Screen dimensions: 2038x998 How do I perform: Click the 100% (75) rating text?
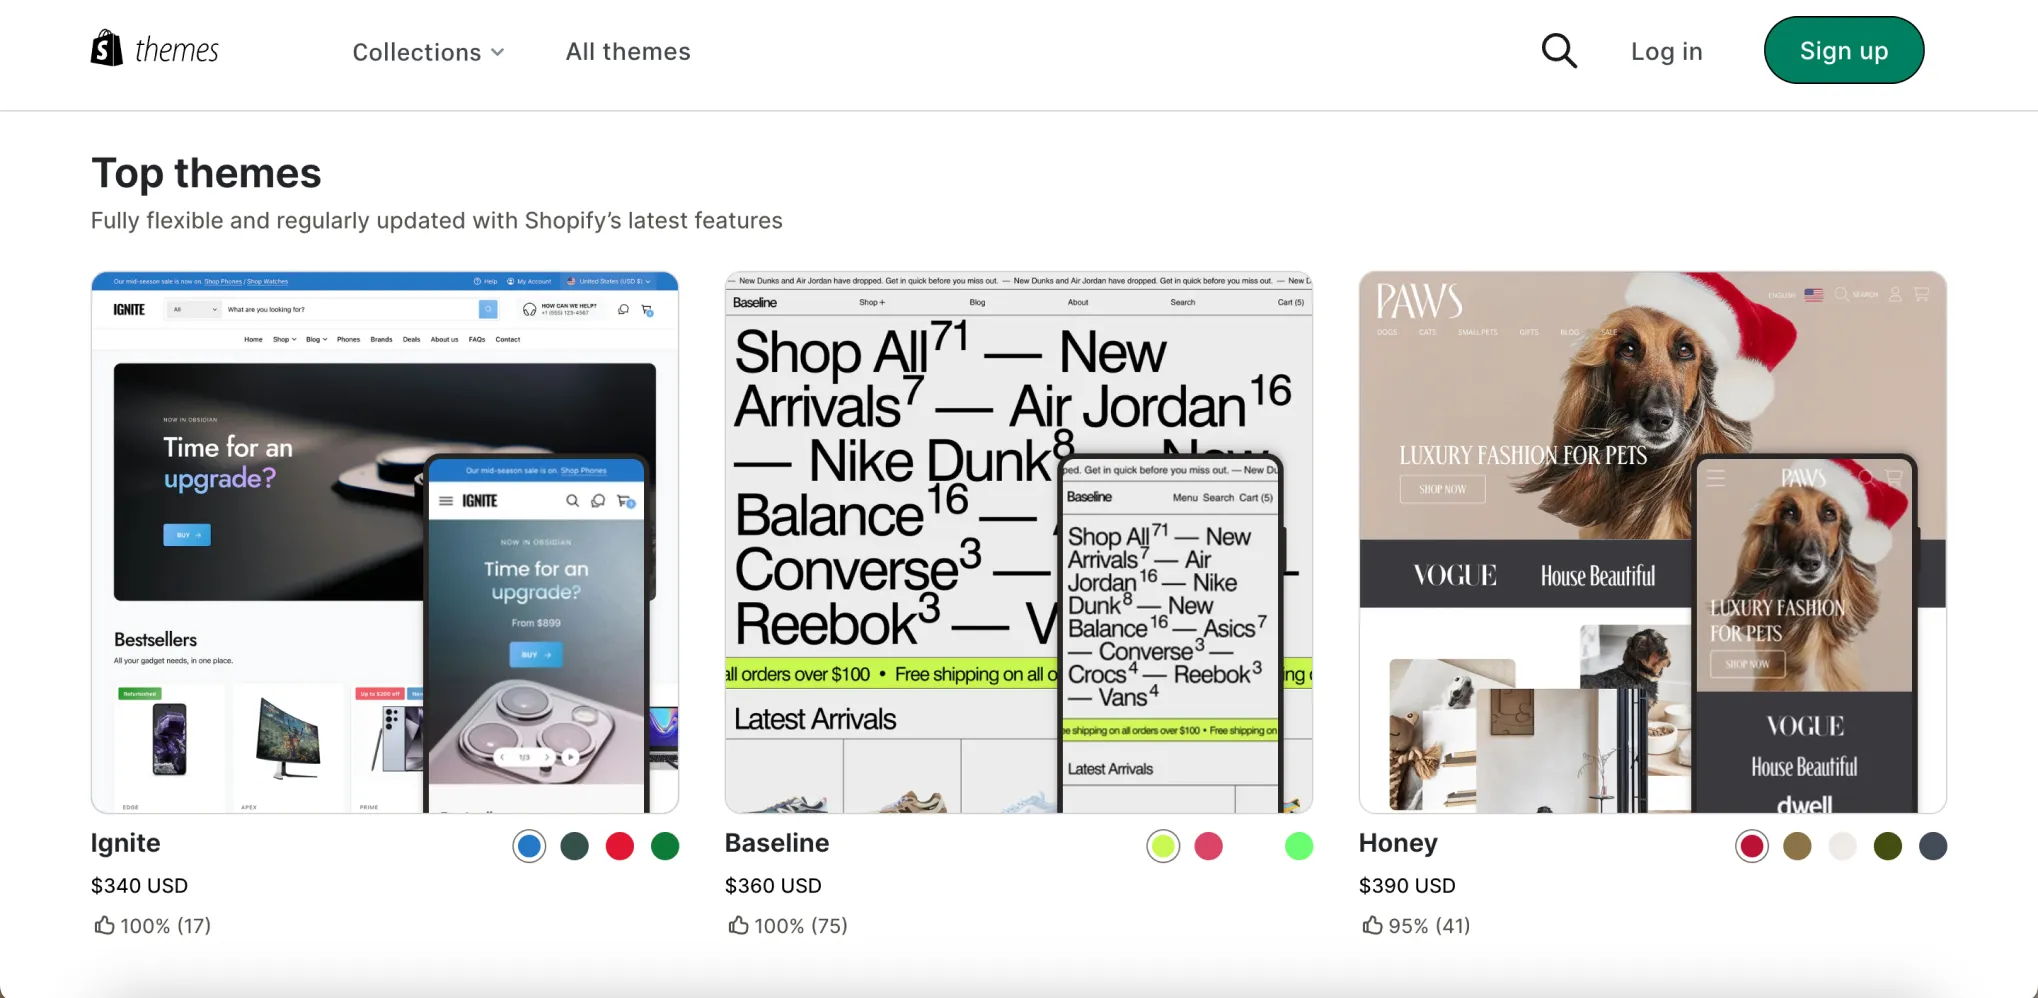point(801,926)
